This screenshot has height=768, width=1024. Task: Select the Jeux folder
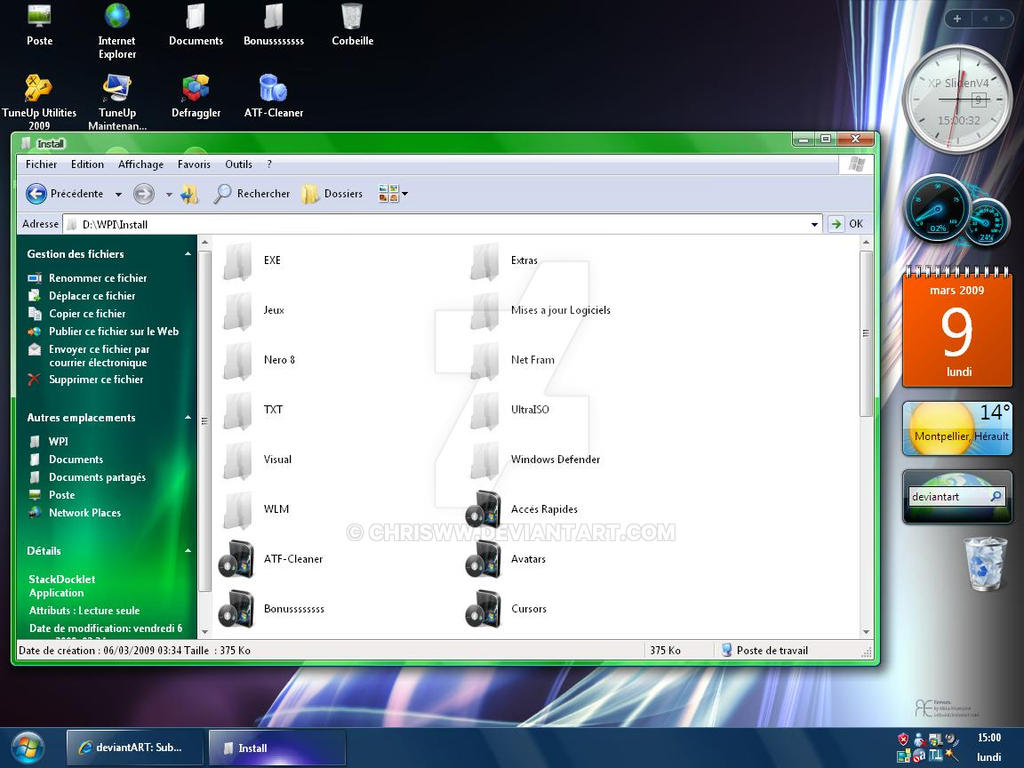point(254,310)
